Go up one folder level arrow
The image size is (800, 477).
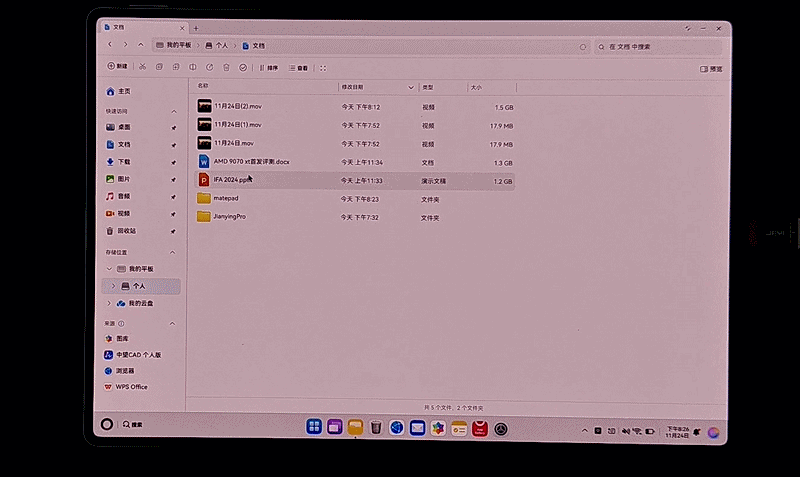141,45
